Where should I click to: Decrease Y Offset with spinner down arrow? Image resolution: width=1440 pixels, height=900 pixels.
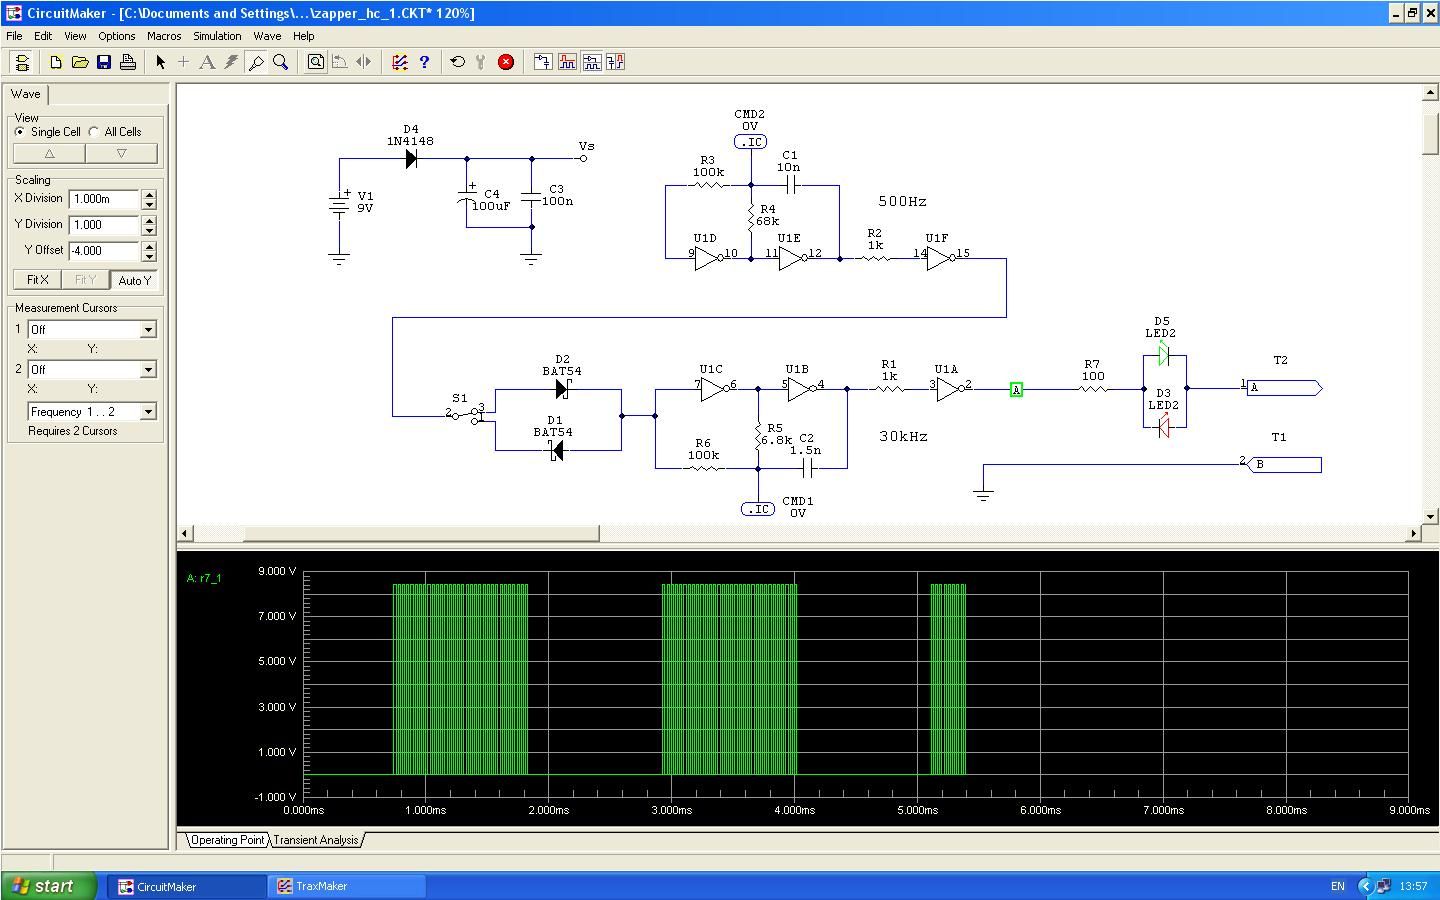tap(149, 256)
